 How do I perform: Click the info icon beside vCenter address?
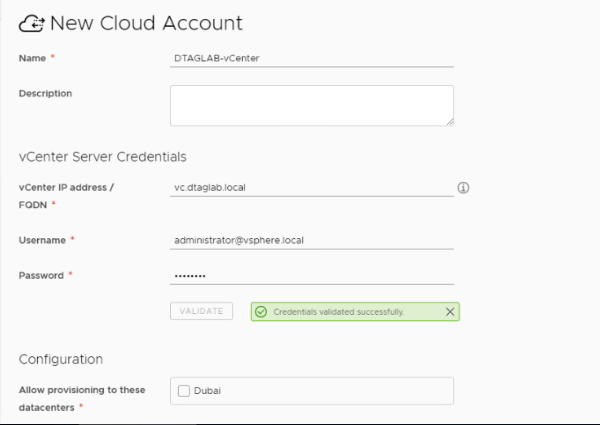pos(463,187)
